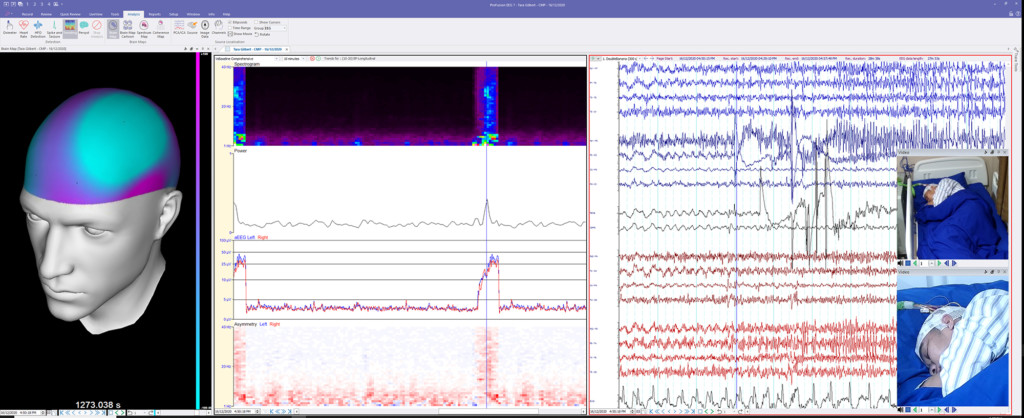Select the Heart Rate detection icon
The height and width of the screenshot is (418, 1024).
24,27
